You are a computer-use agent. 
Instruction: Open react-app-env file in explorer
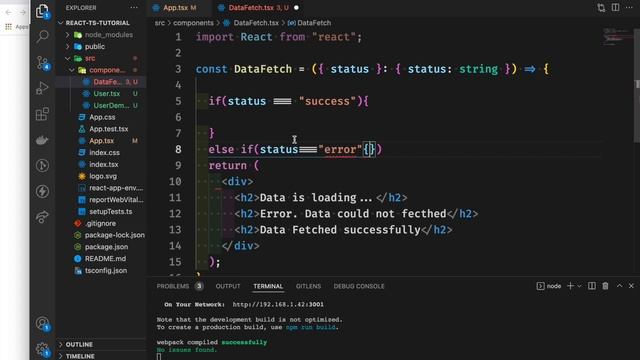tap(101, 188)
